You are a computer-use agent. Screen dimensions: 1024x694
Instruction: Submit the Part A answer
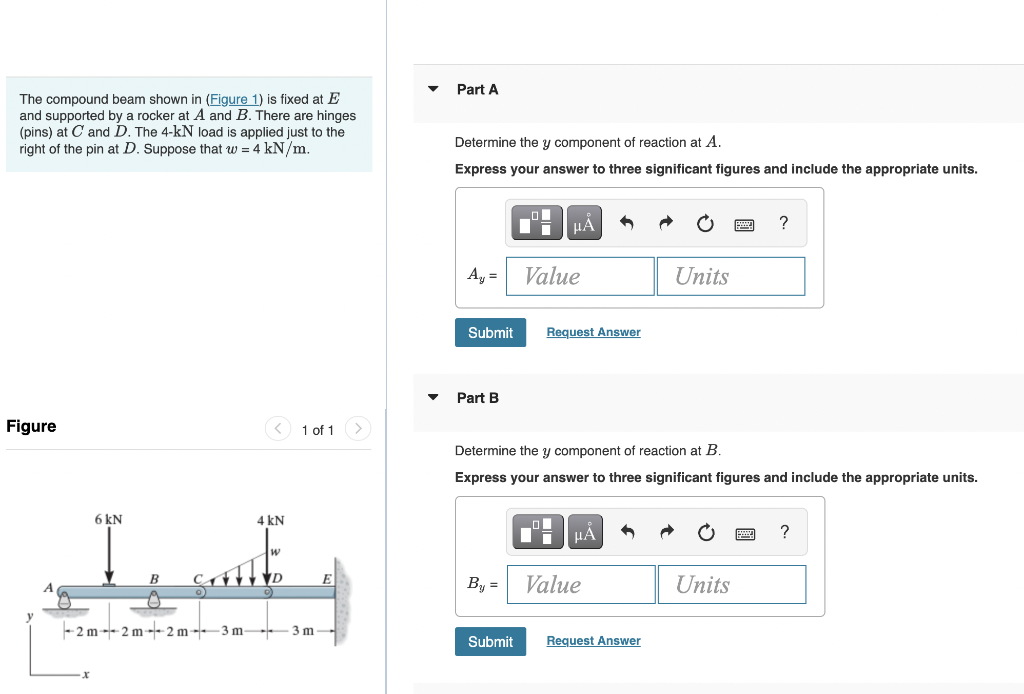(490, 332)
